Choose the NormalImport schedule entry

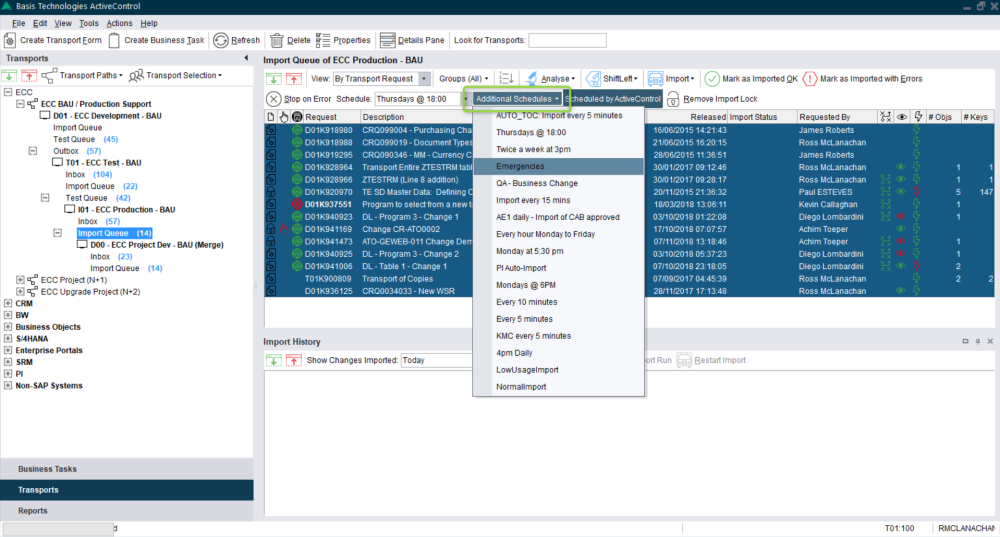[x=559, y=387]
